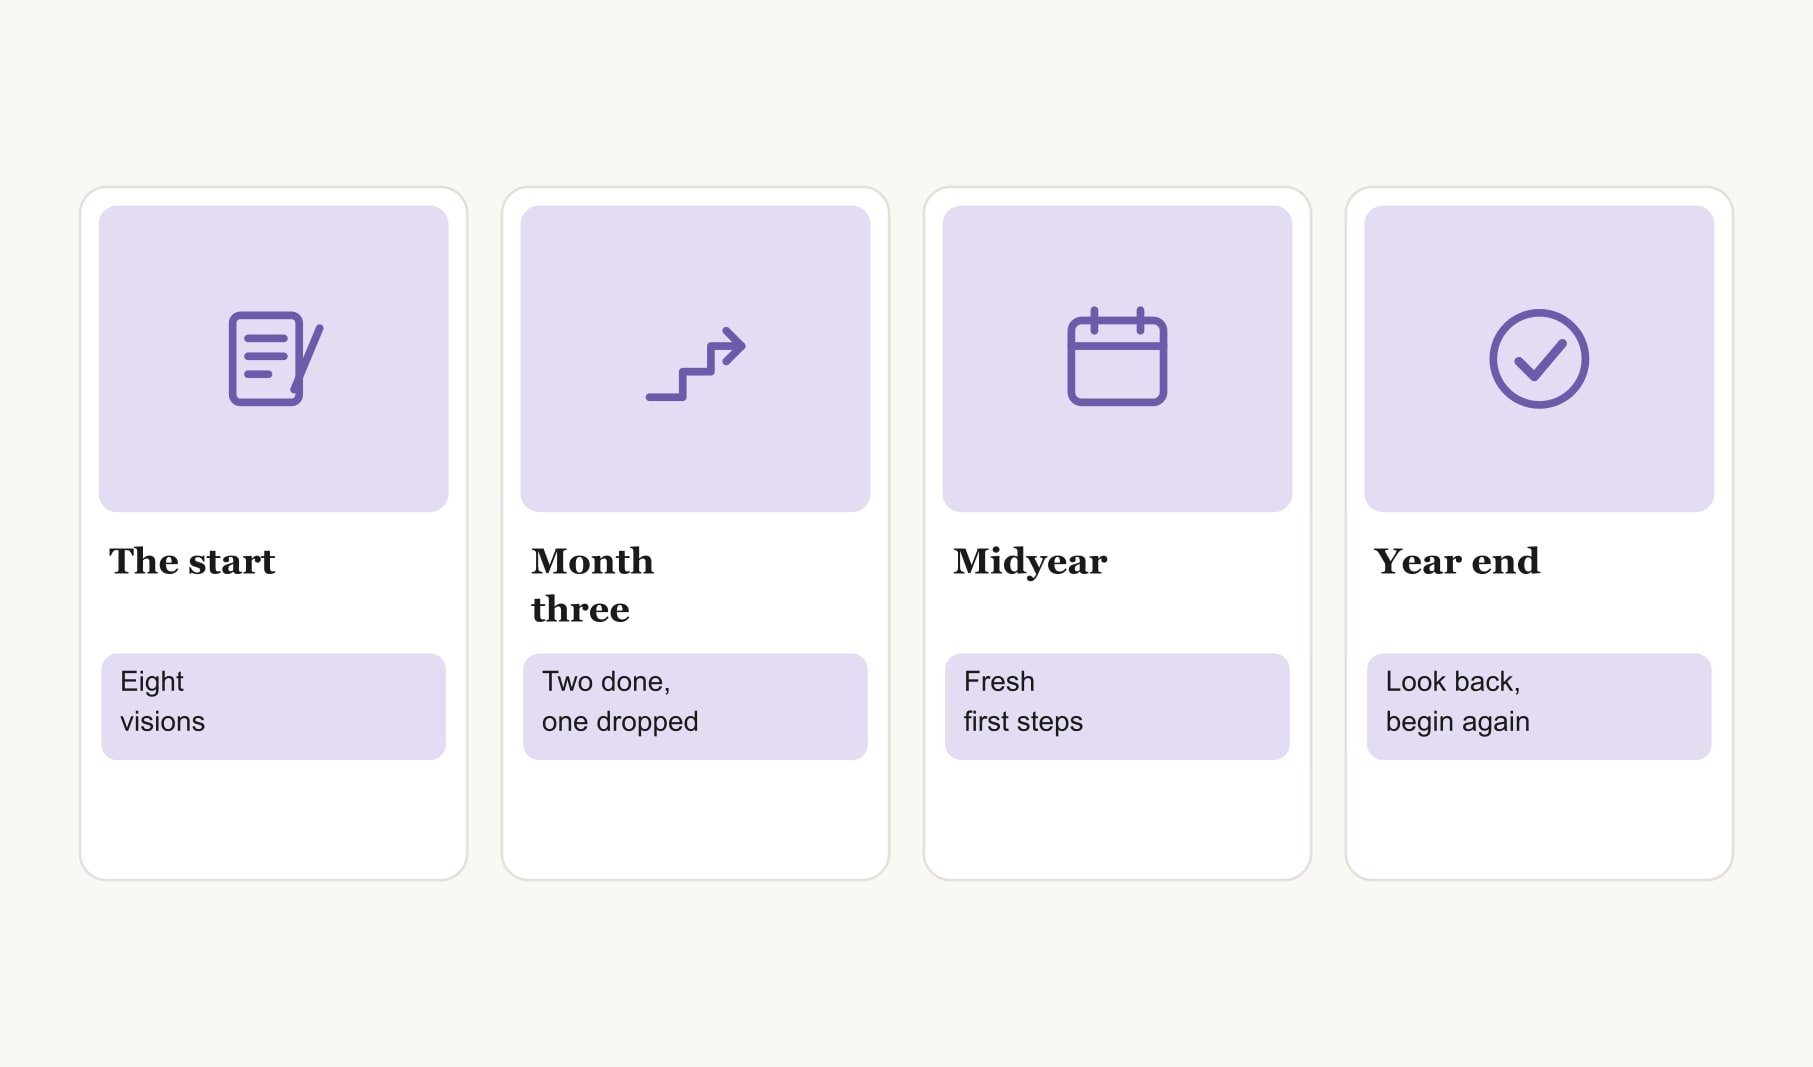Open 'Month three' card's lavender image tile

tap(695, 359)
